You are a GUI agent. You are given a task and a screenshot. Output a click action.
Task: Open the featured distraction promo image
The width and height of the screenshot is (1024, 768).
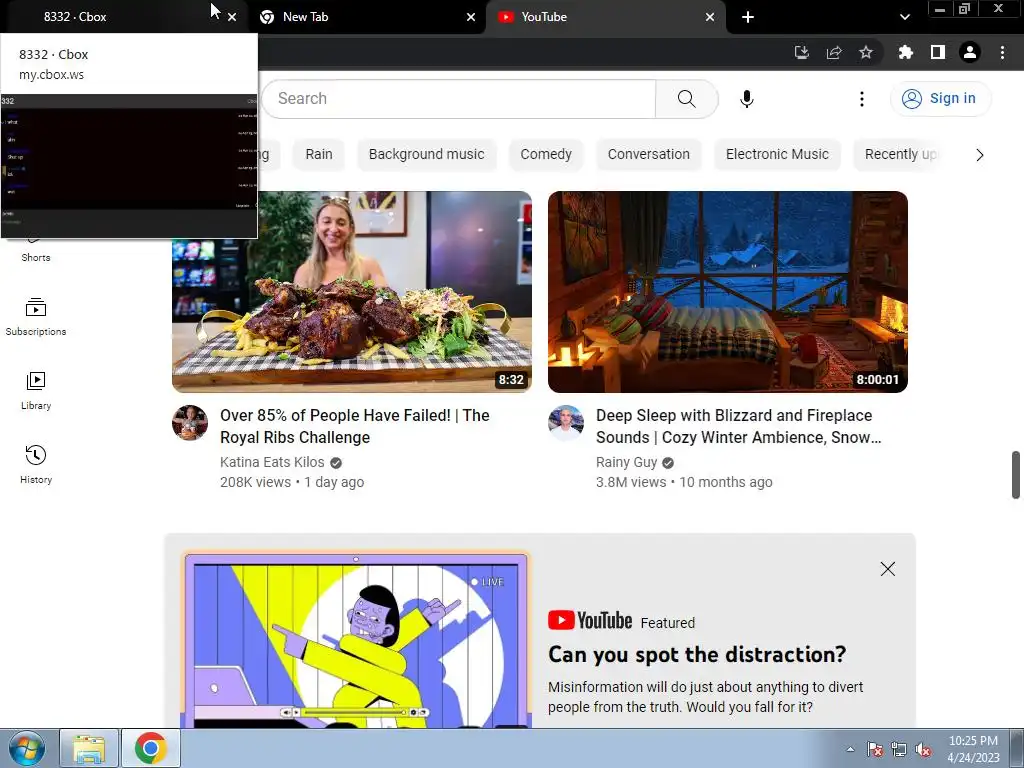356,640
